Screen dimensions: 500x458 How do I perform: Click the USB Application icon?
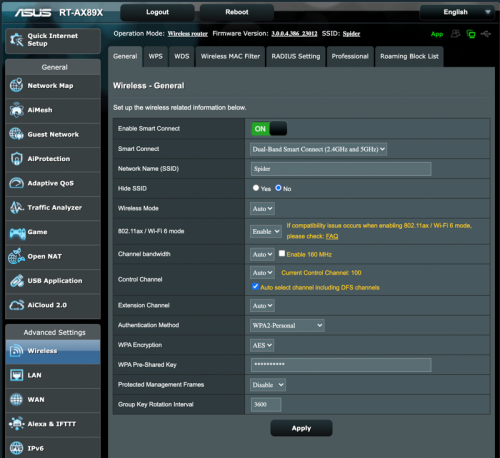pos(16,281)
